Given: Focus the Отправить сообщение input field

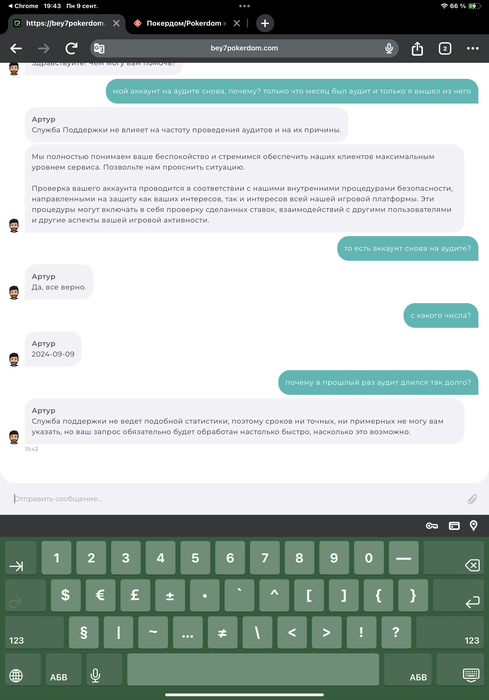Looking at the screenshot, I should pos(237,499).
